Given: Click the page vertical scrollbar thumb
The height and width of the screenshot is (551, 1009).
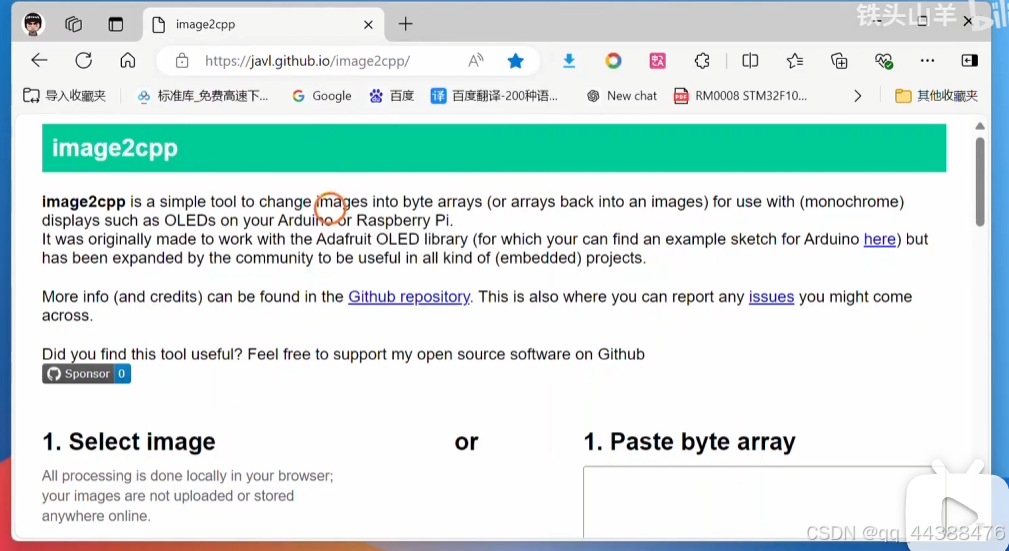Looking at the screenshot, I should tap(979, 181).
